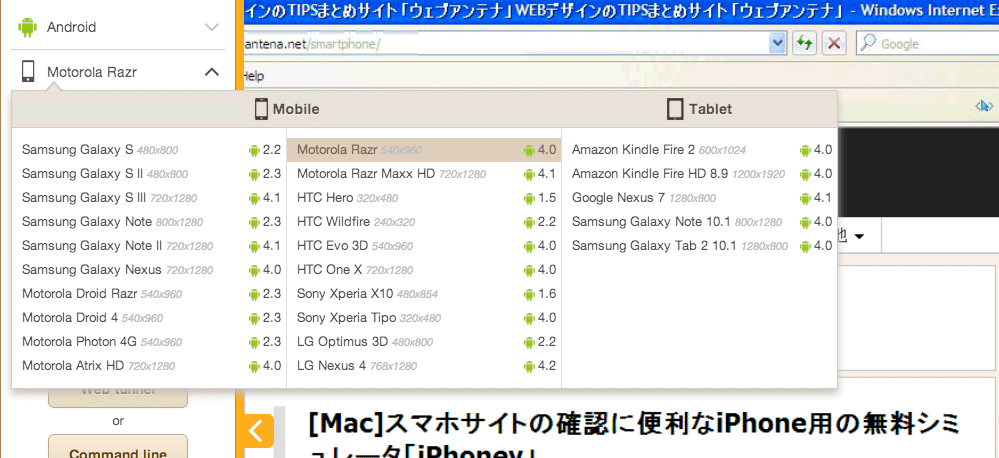Click the phone icon beside Motorola Razr

pos(27,71)
